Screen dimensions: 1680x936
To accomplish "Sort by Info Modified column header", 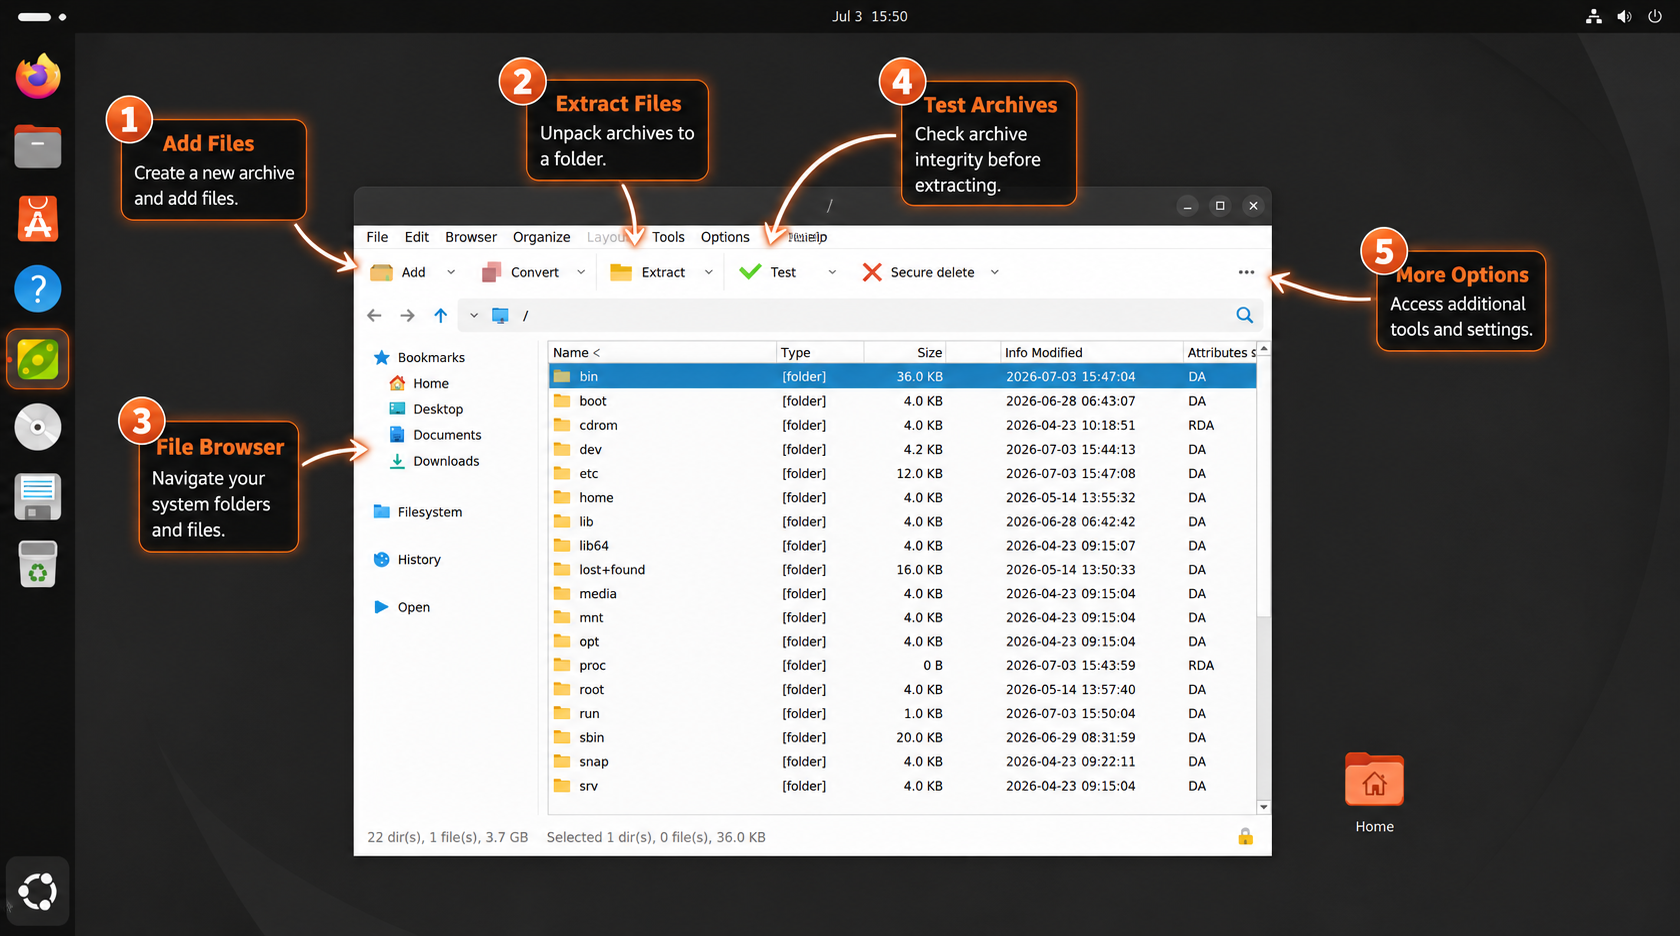I will click(x=1091, y=352).
